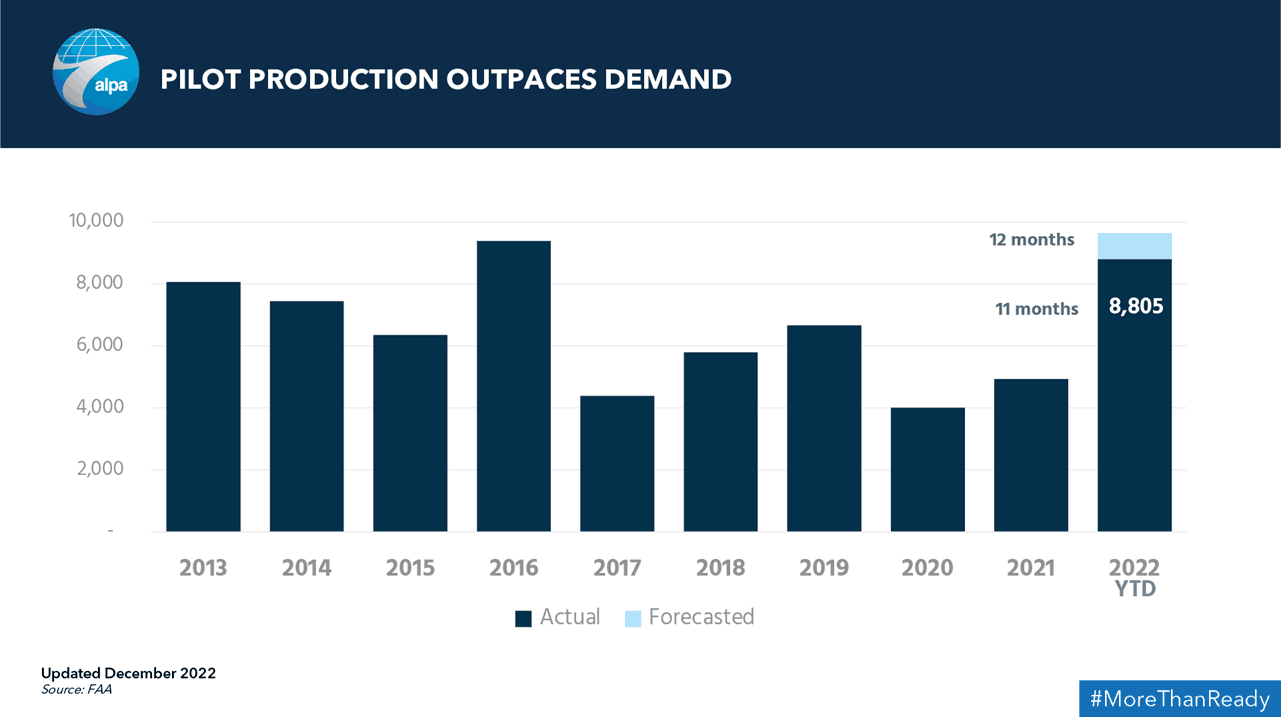Click the 11 months annotation
The image size is (1281, 717).
click(x=1037, y=309)
